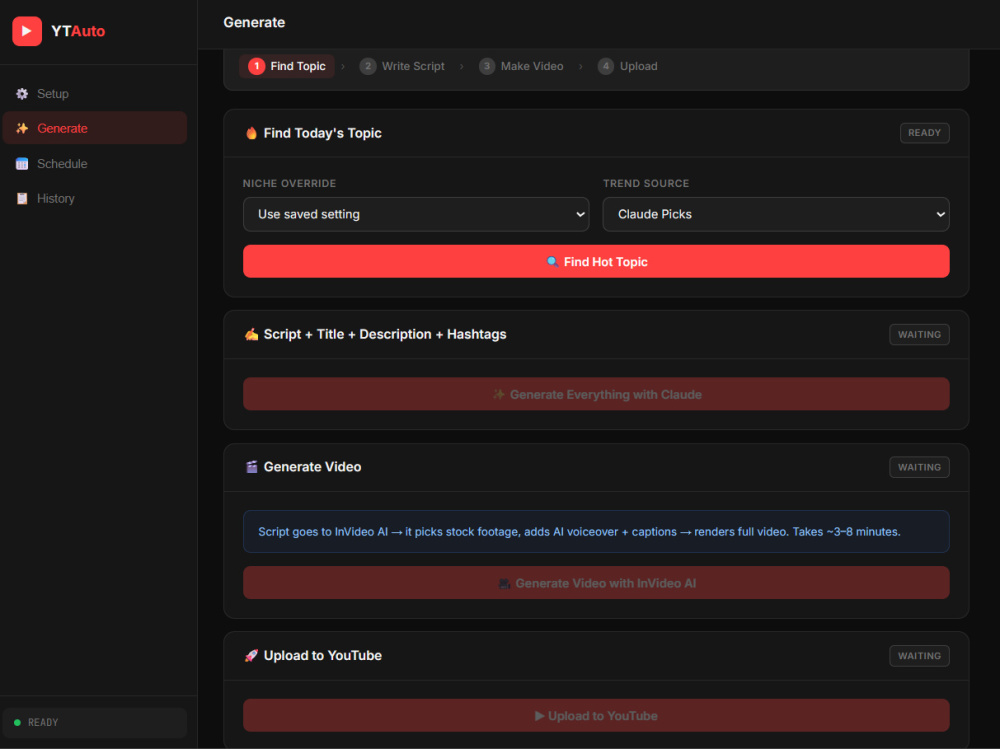Click the InVideo AI info message box
The image size is (1000, 749).
596,531
